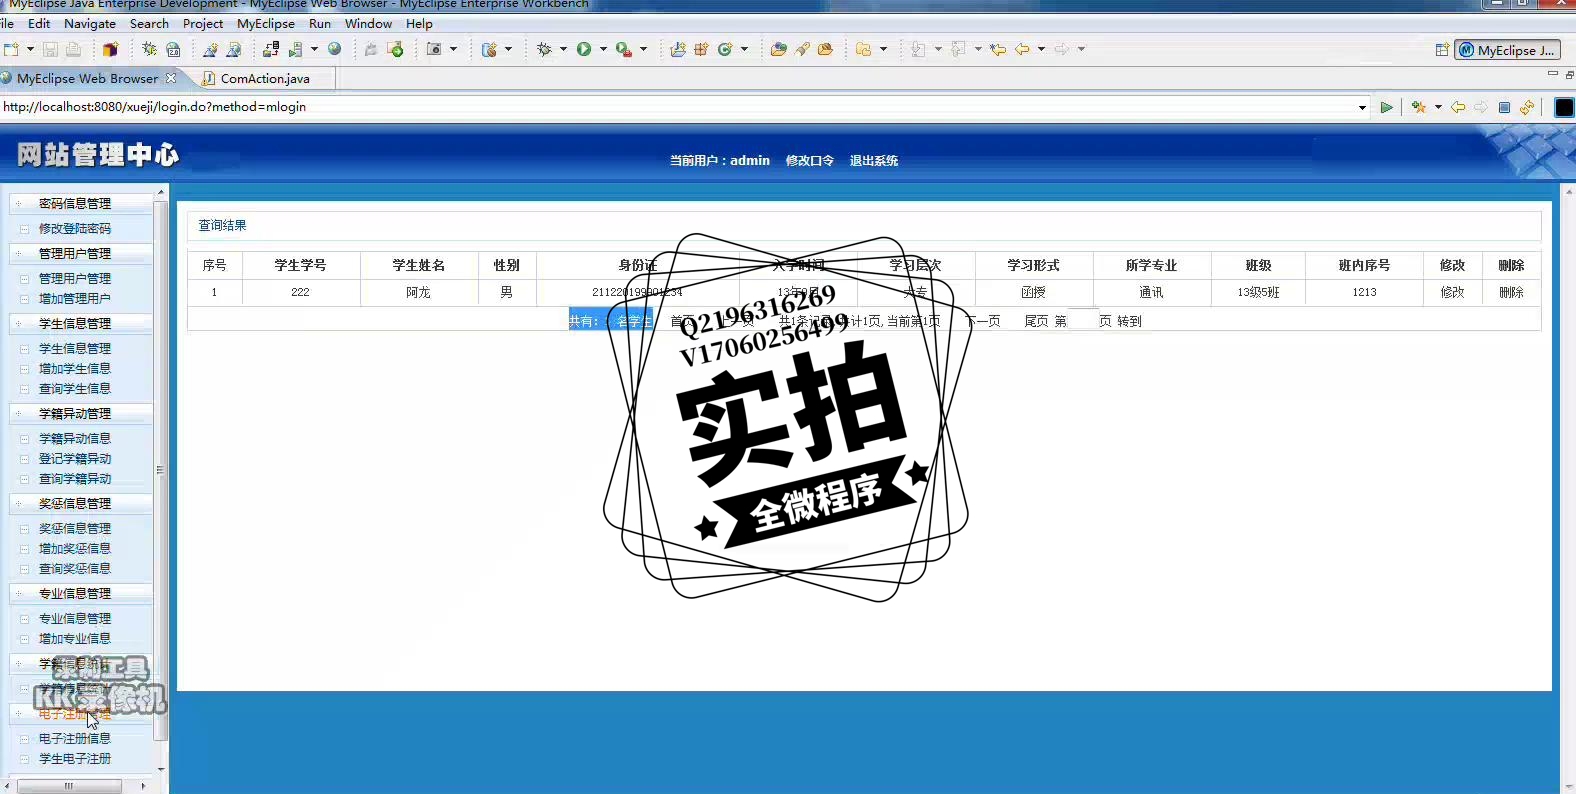
Task: Open the Help menu
Action: pos(419,23)
